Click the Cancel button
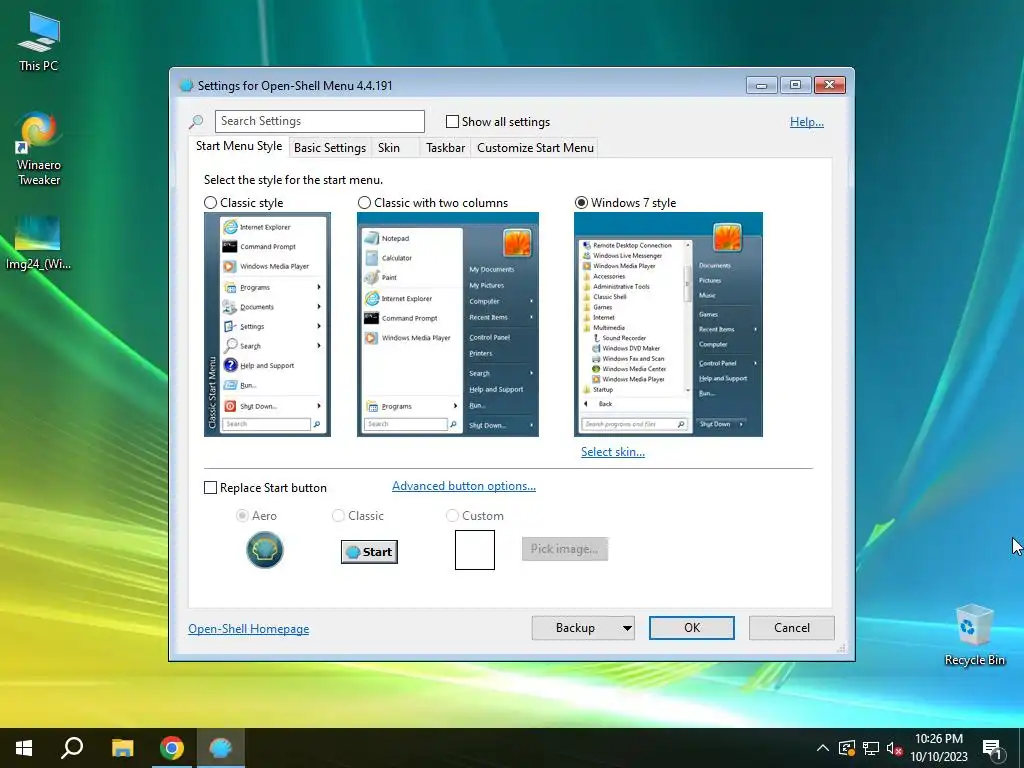 792,628
